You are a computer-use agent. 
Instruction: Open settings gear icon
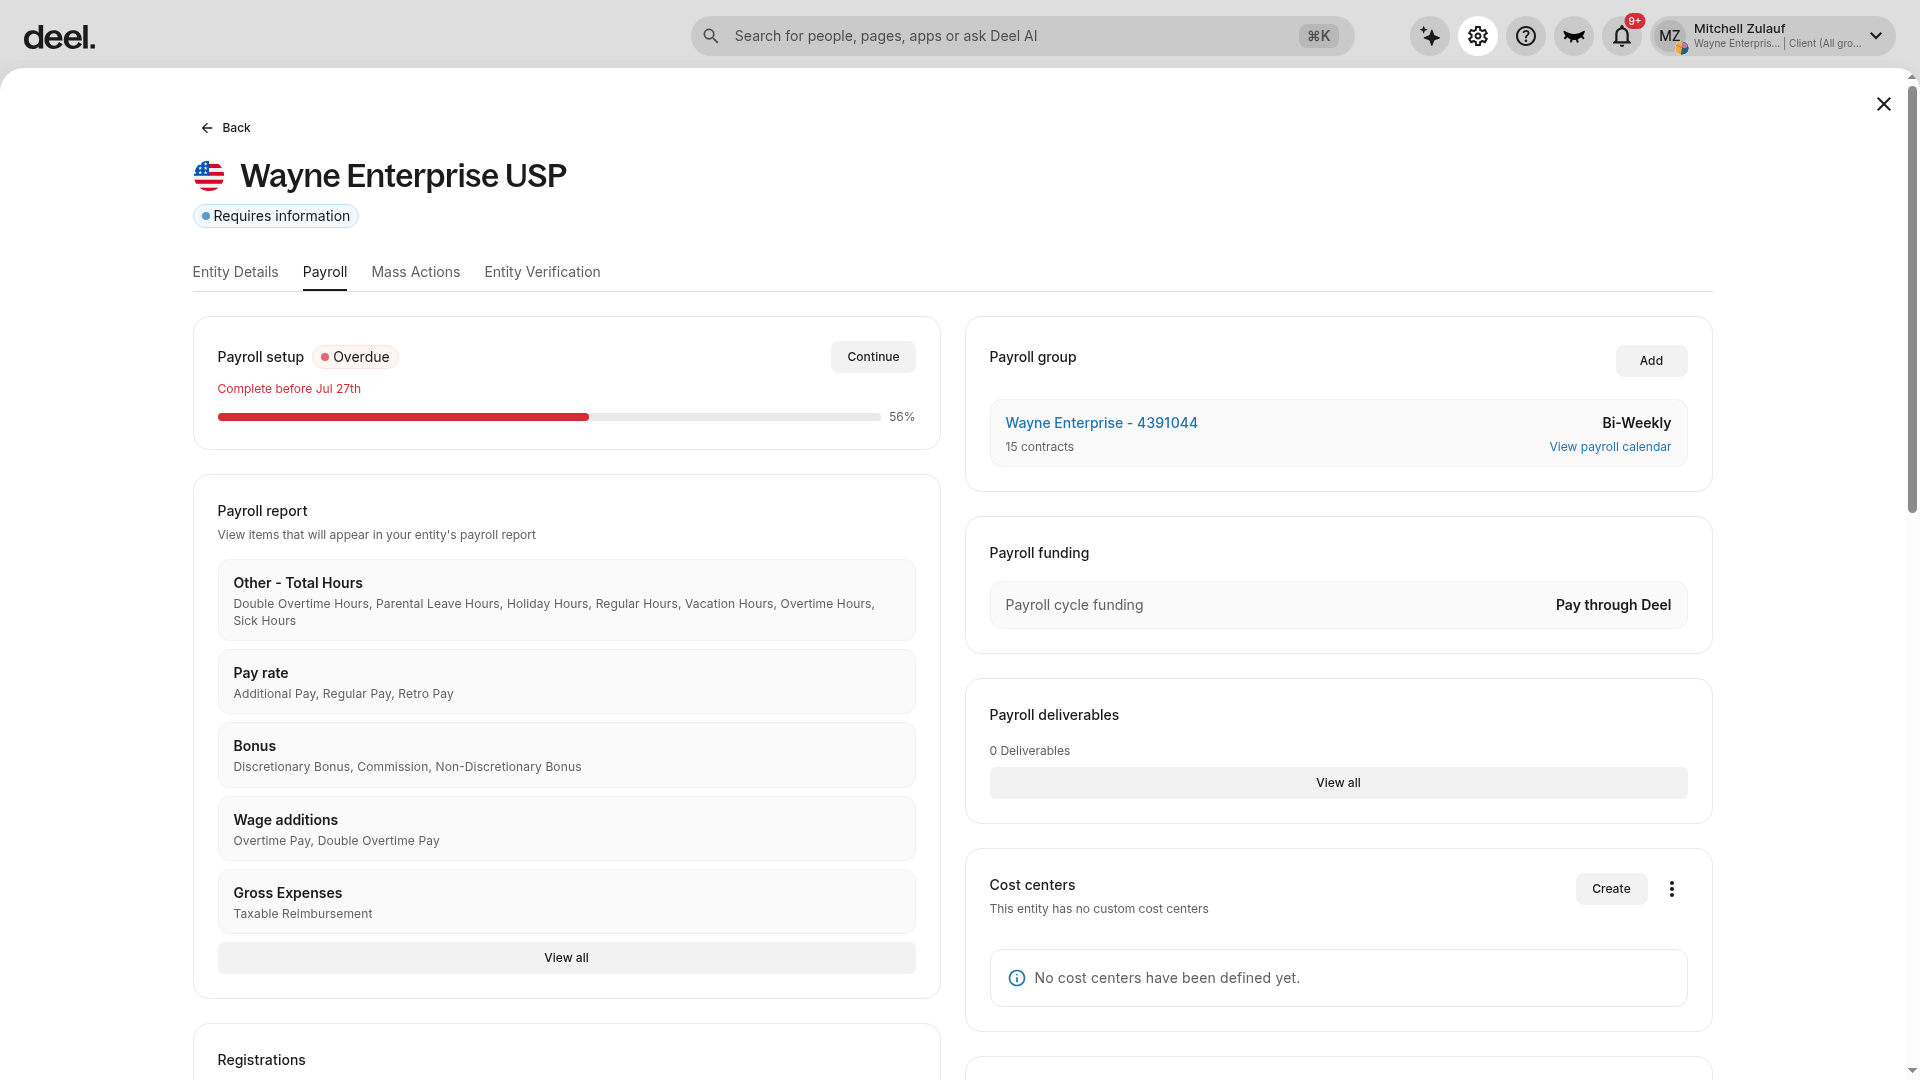point(1478,36)
